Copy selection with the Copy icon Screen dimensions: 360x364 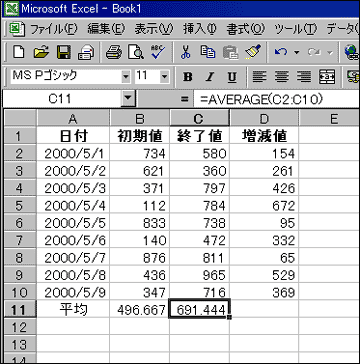coord(207,52)
